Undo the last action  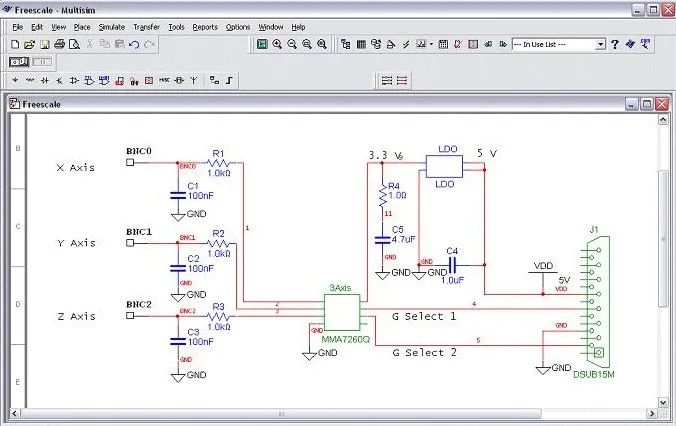point(134,44)
